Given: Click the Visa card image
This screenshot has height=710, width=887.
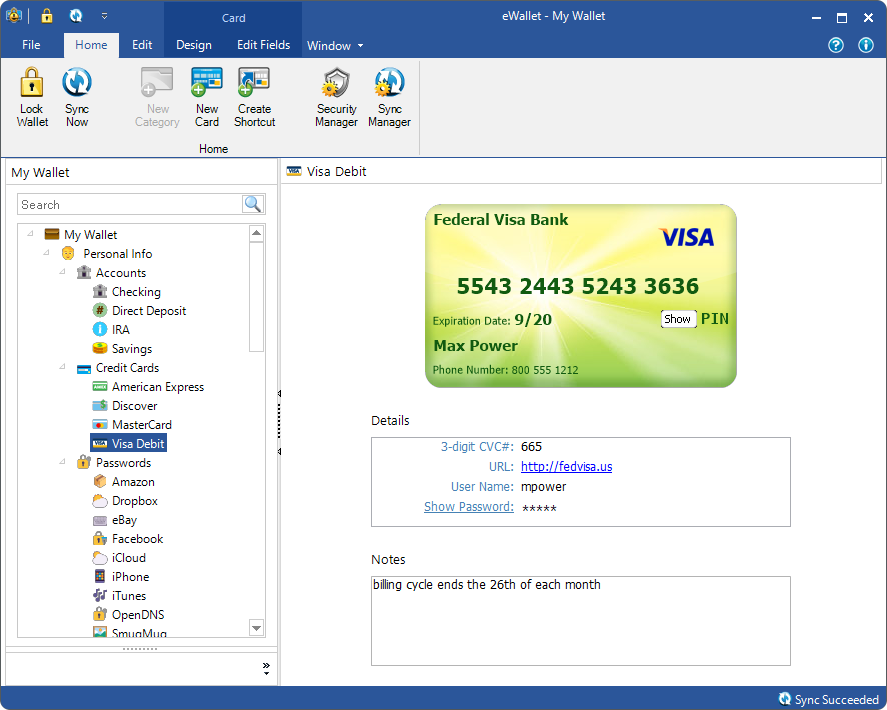Looking at the screenshot, I should pyautogui.click(x=580, y=296).
